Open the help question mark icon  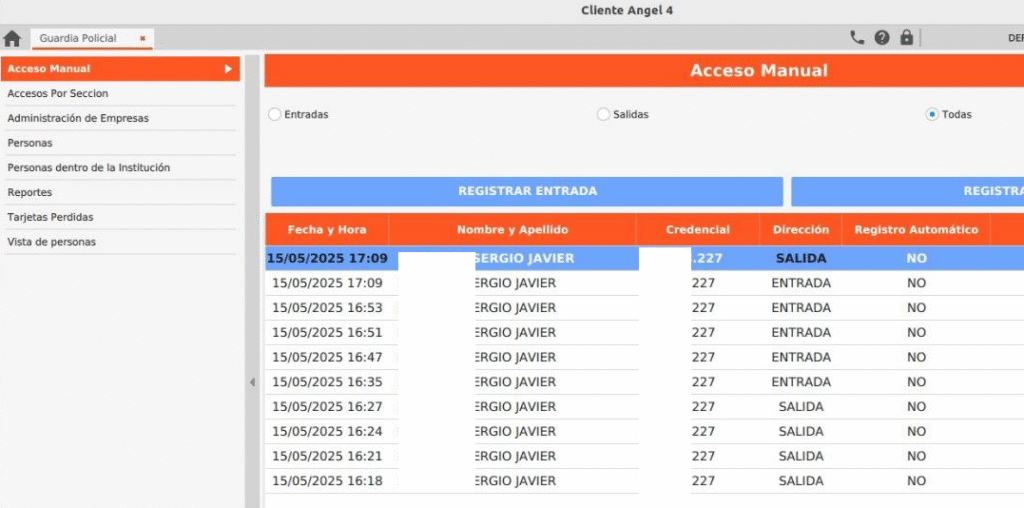(882, 38)
